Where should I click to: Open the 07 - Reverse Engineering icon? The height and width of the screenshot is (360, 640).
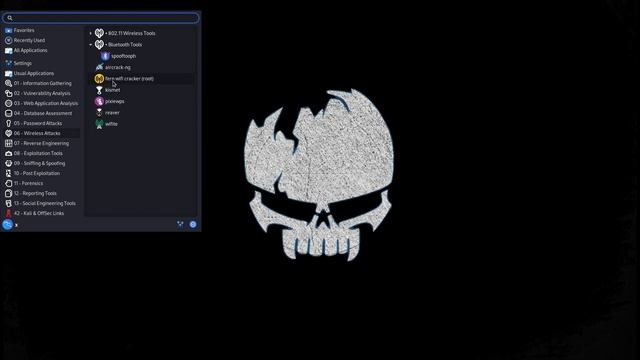(x=8, y=143)
